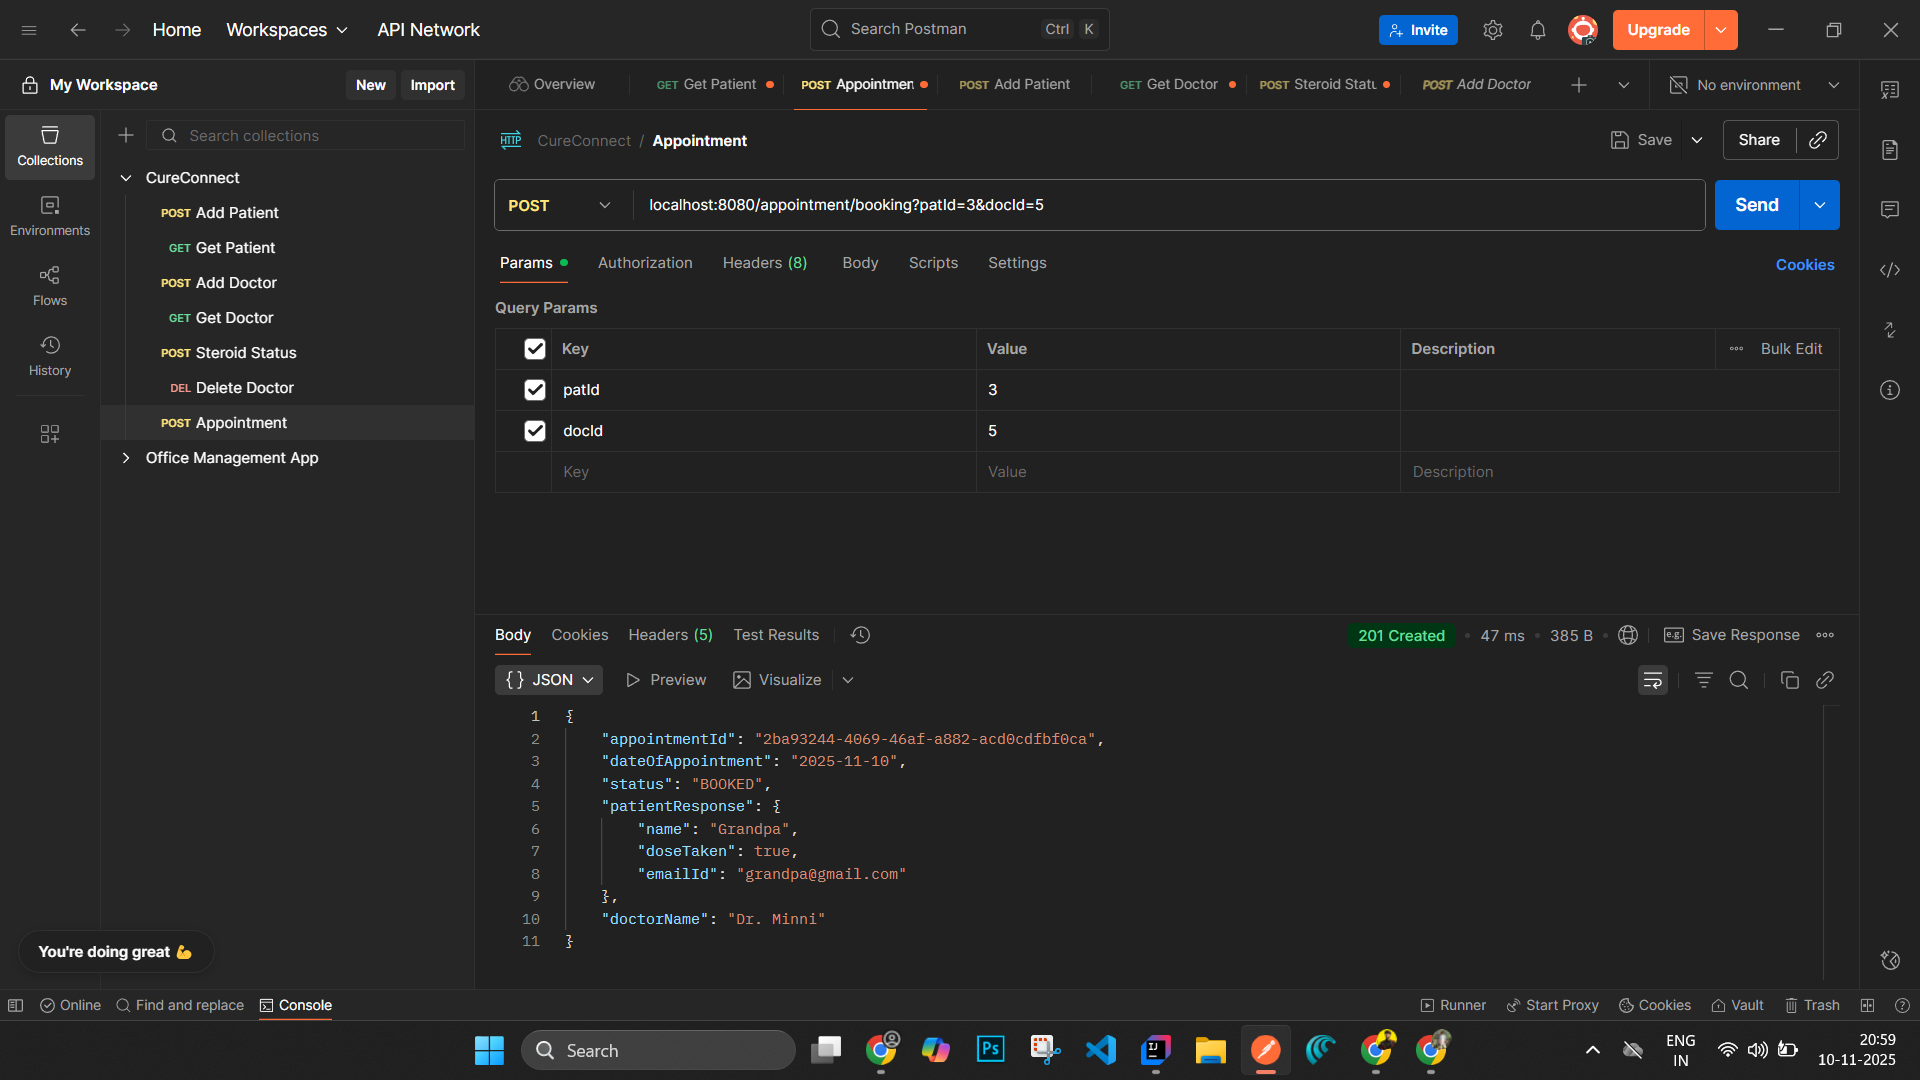The image size is (1920, 1080).
Task: Open the notifications bell
Action: click(x=1537, y=30)
